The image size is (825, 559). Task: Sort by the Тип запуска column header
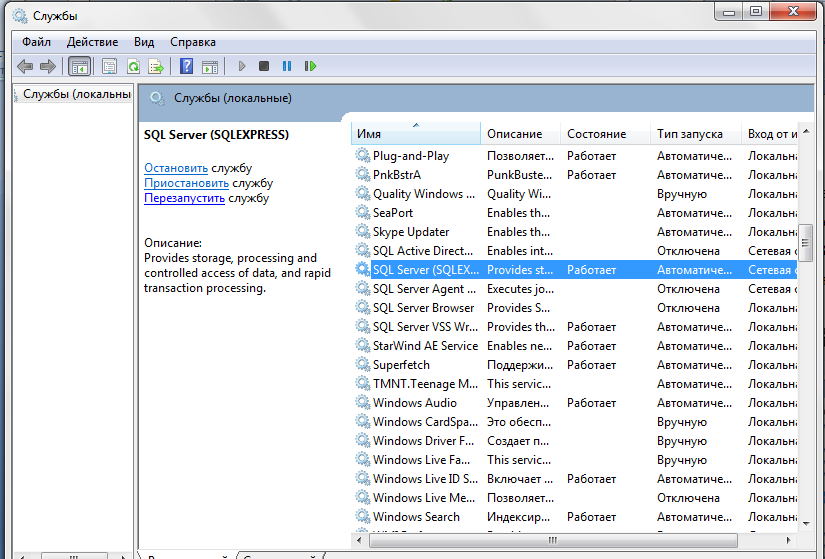click(696, 134)
